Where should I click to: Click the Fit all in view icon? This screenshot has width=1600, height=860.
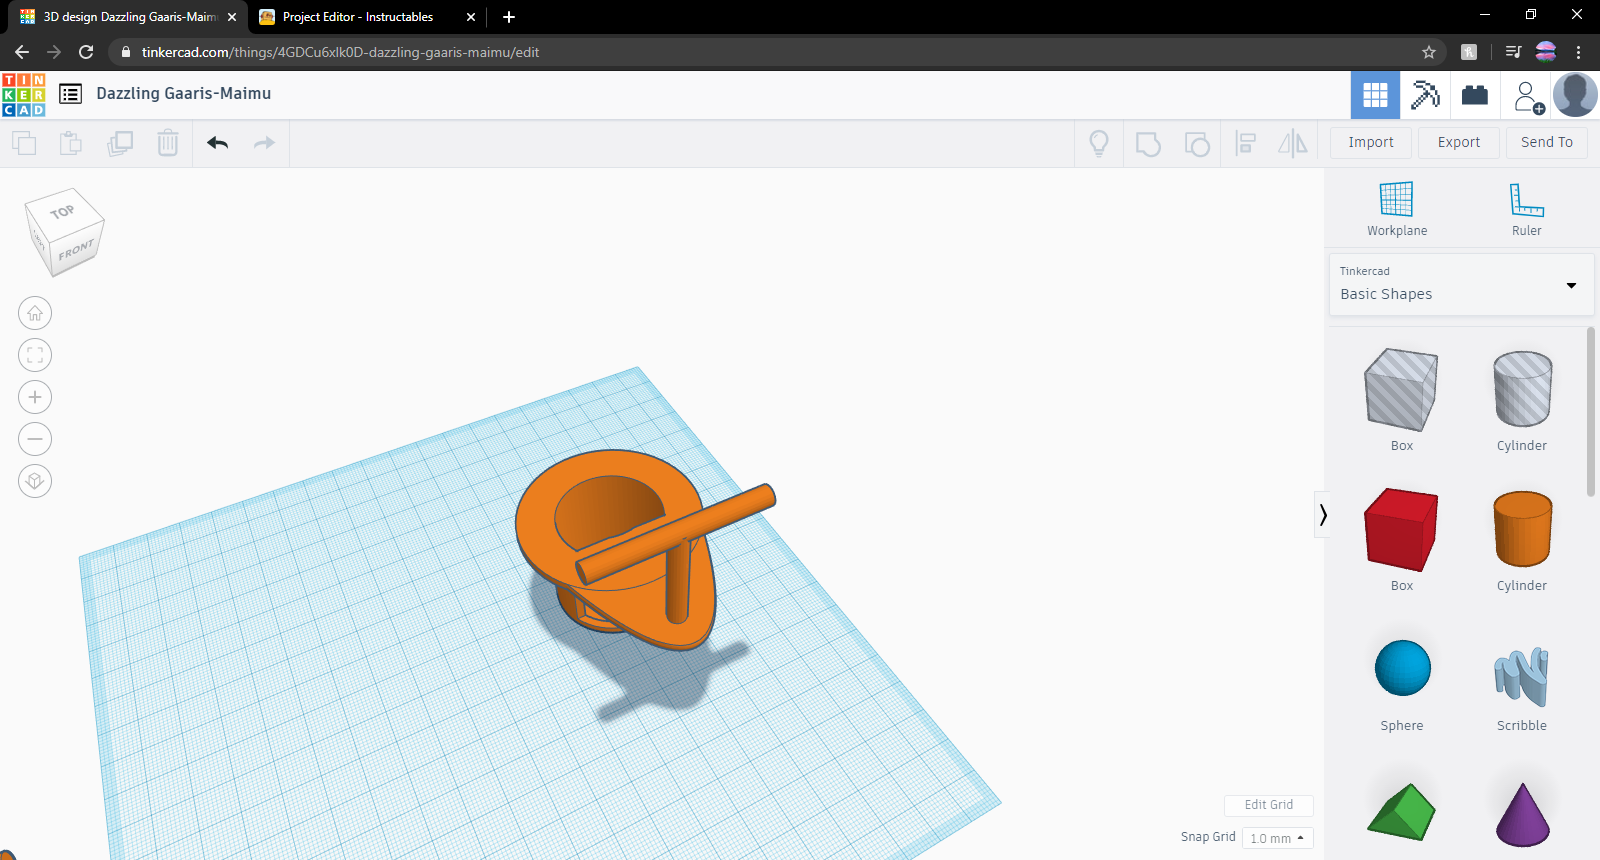point(35,355)
